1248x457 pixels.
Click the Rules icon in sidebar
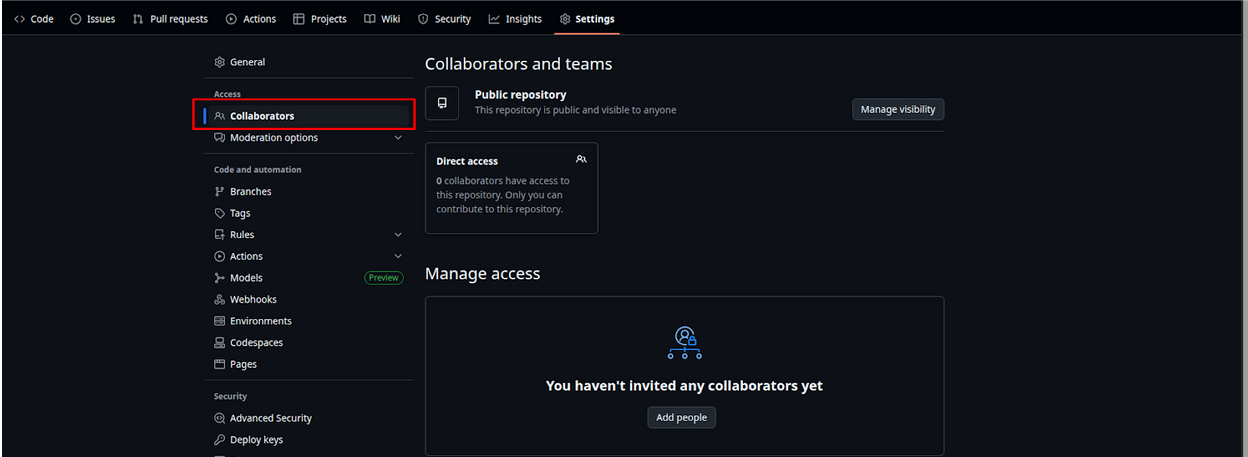click(x=220, y=235)
